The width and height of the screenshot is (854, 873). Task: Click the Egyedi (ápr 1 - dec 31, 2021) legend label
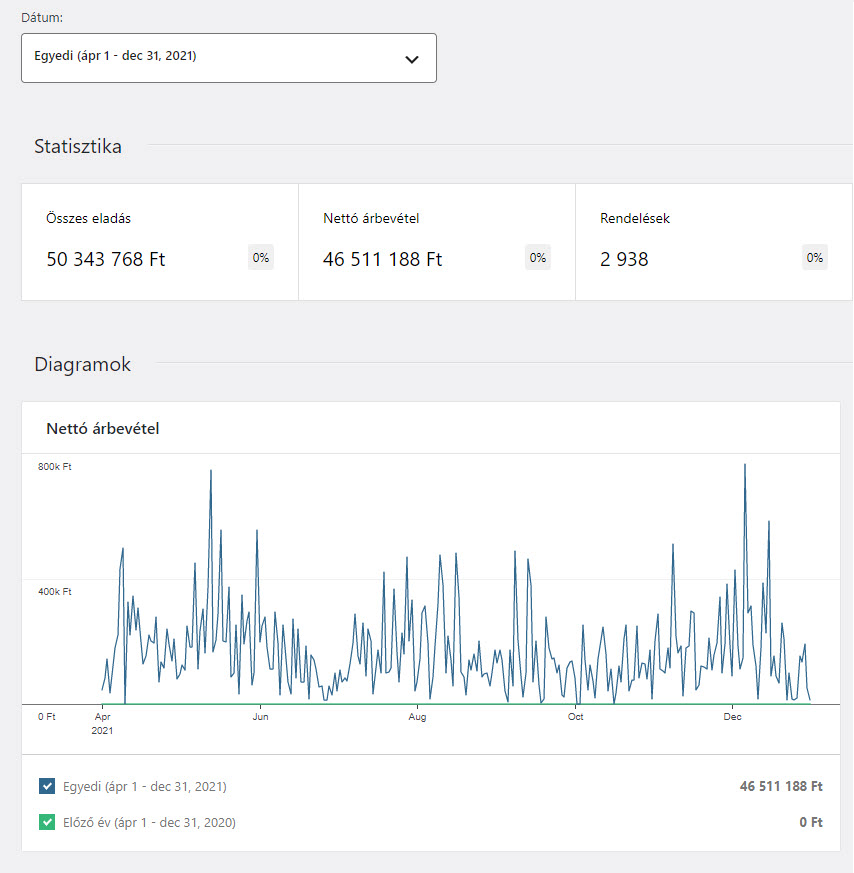pos(144,787)
